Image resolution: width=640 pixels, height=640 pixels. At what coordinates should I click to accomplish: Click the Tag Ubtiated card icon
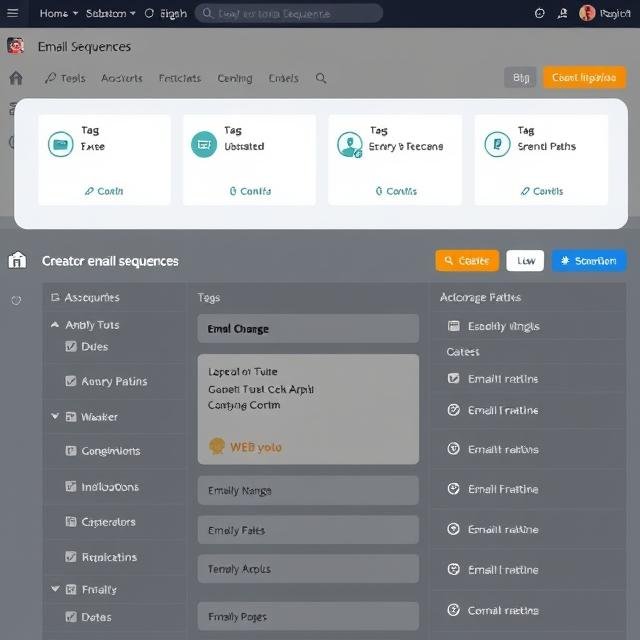click(x=204, y=144)
